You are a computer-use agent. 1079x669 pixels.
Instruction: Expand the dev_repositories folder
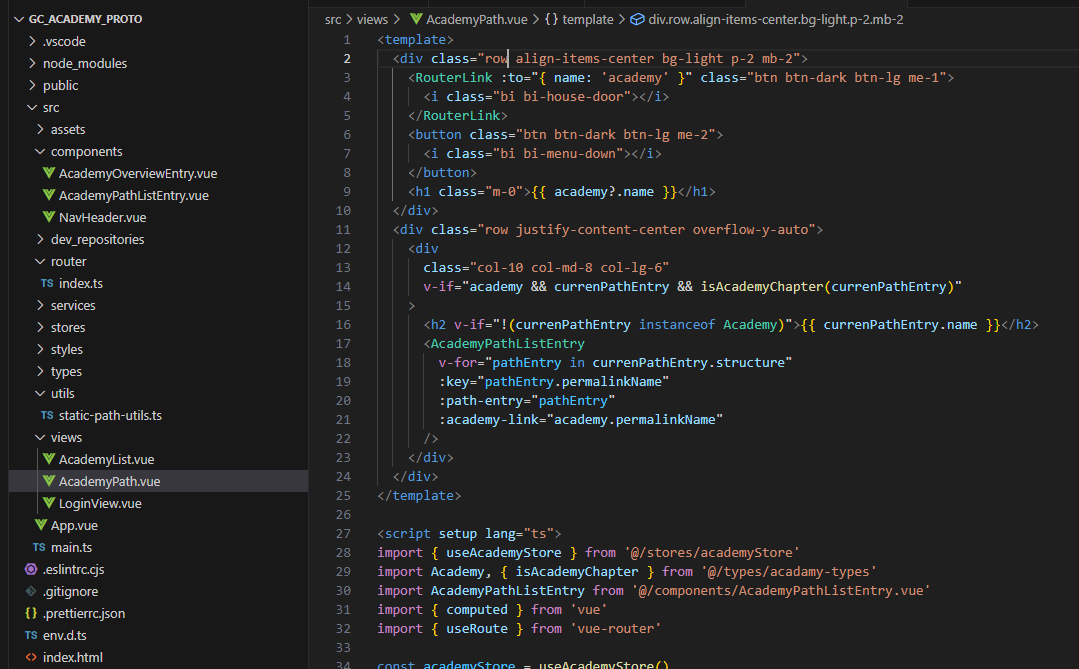click(x=40, y=240)
